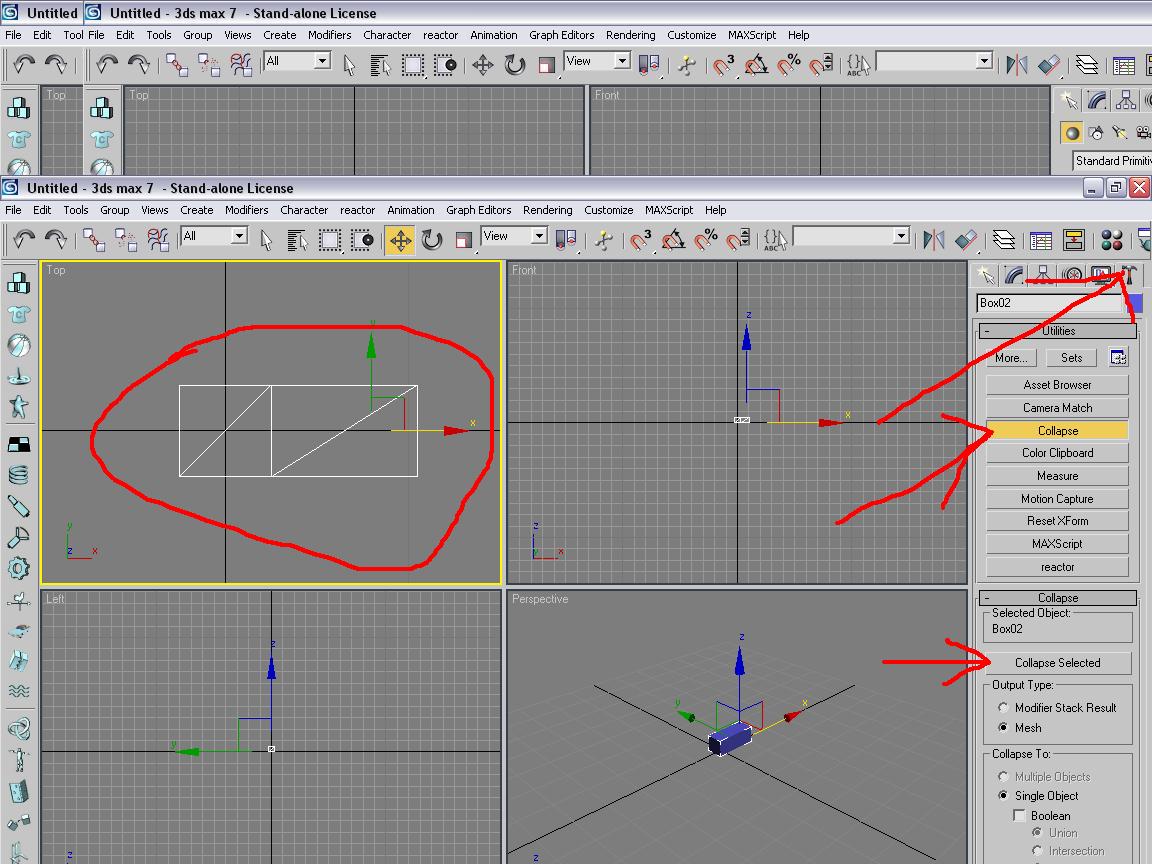Enable the Boolean checkbox
Screen dimensions: 1152x864
1019,816
